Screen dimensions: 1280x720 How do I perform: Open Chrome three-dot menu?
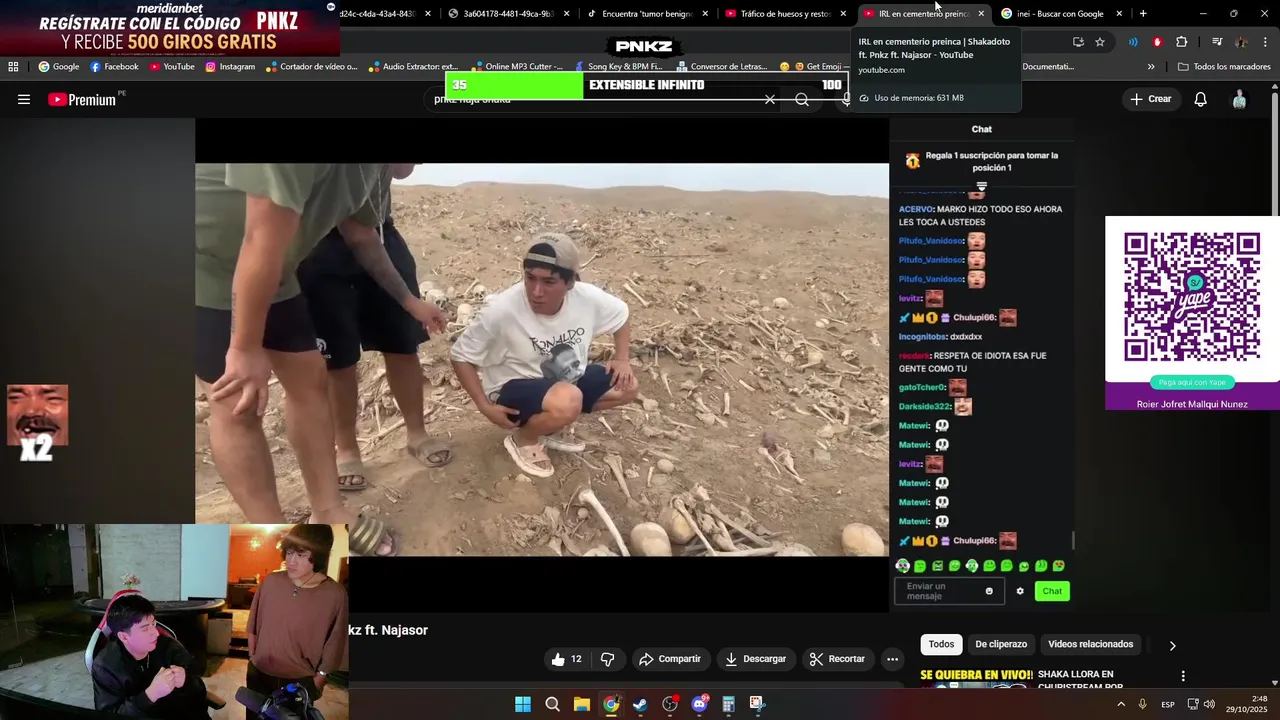[x=1265, y=42]
